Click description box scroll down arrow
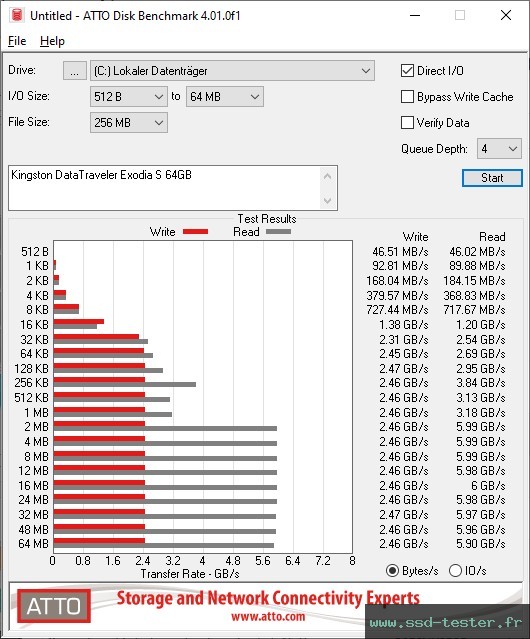This screenshot has height=639, width=530. point(328,200)
